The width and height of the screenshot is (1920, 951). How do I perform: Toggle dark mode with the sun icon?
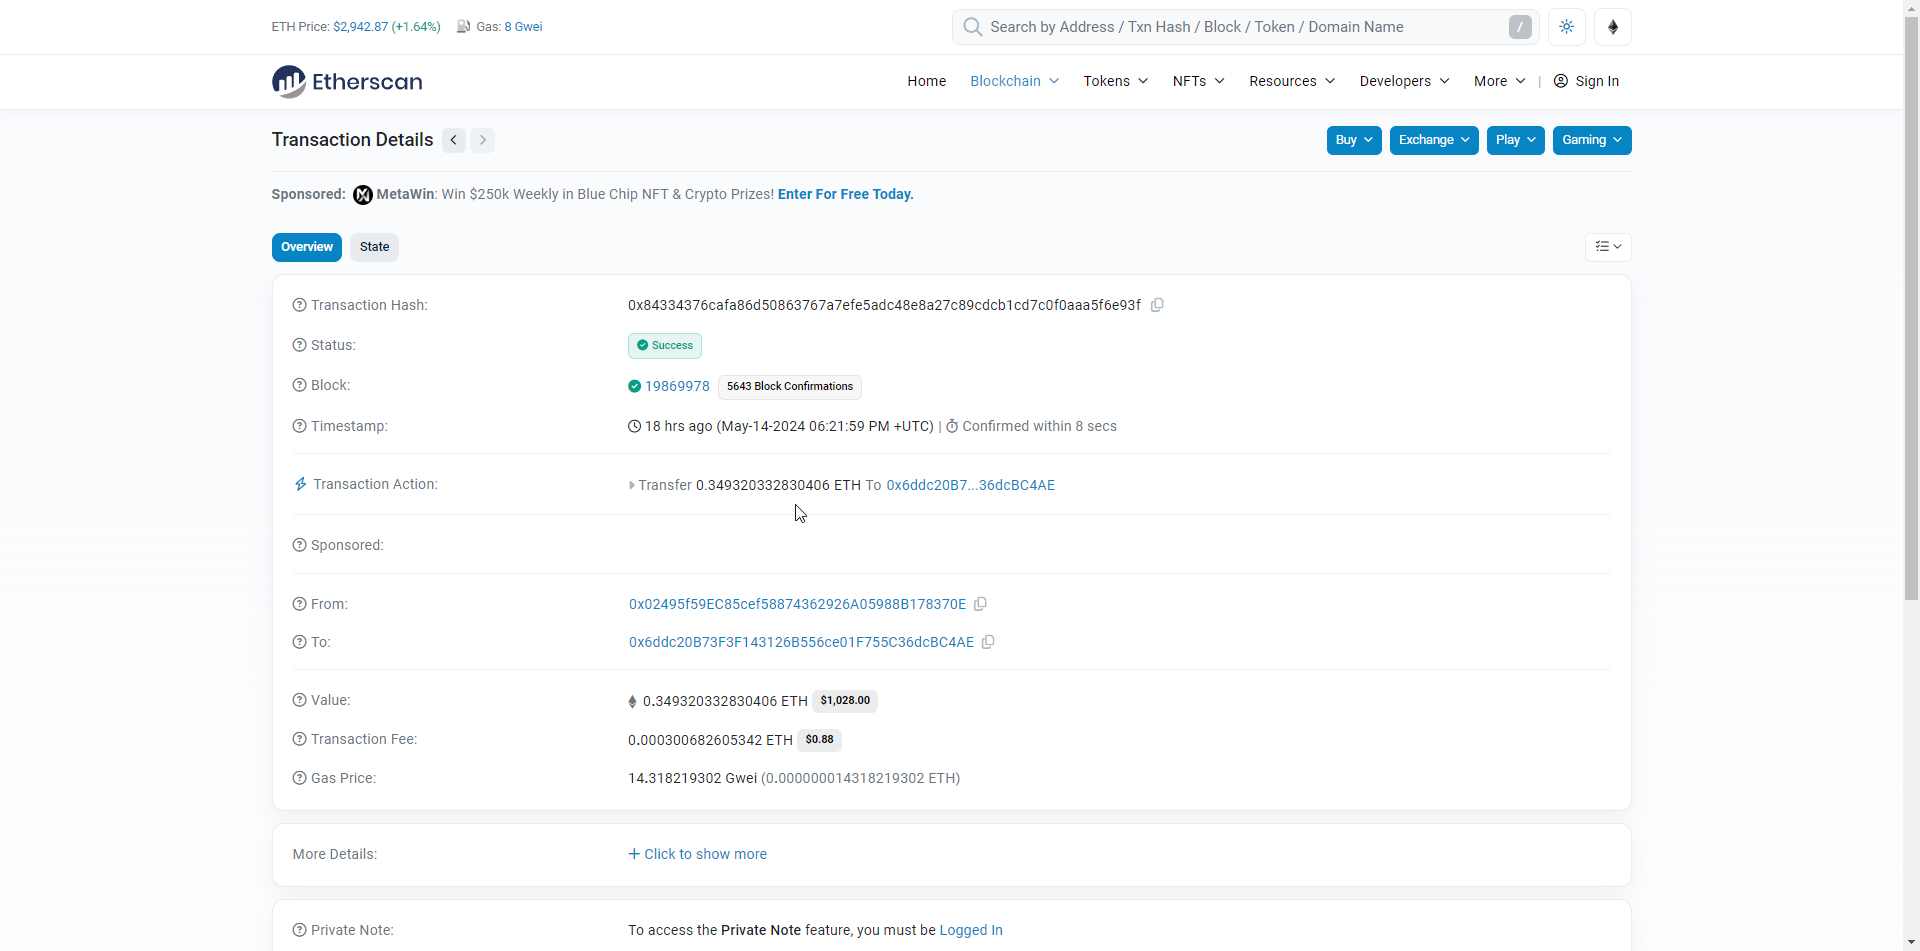[x=1565, y=27]
